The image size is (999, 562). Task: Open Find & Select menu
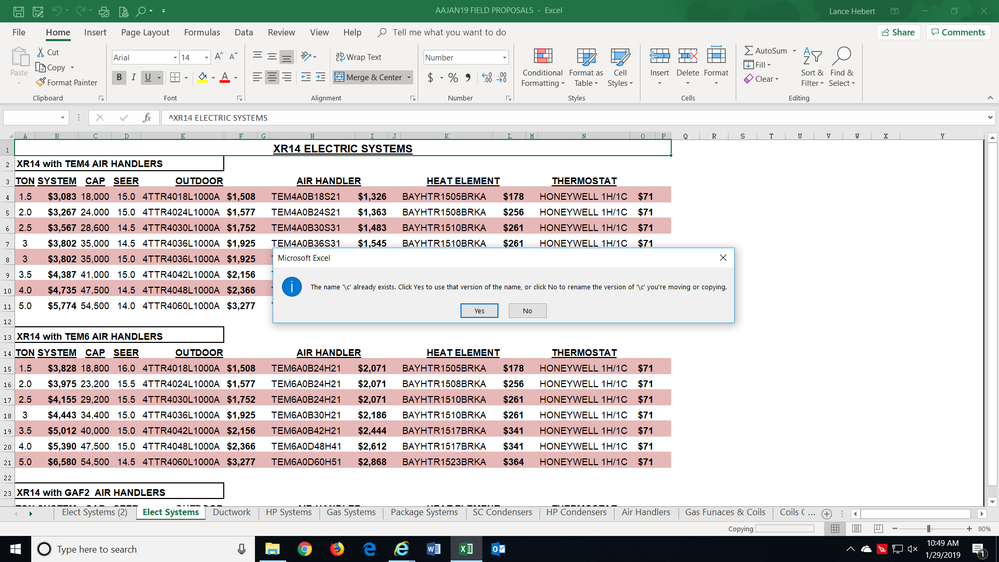[842, 67]
